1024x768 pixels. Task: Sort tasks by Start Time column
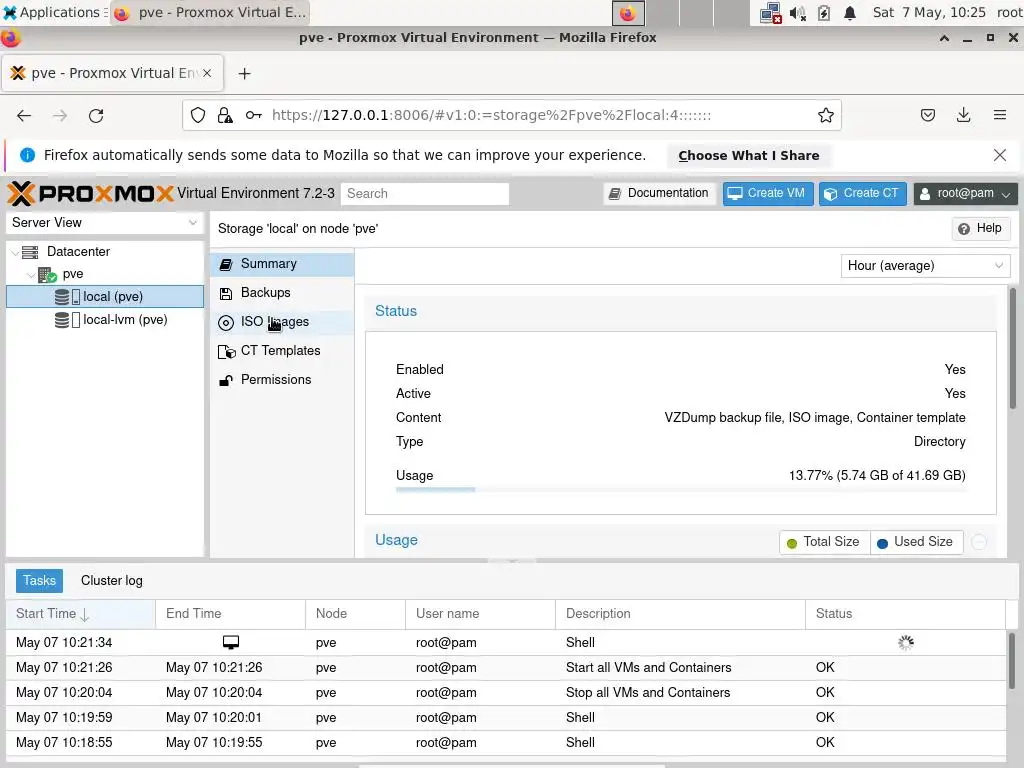tap(80, 614)
